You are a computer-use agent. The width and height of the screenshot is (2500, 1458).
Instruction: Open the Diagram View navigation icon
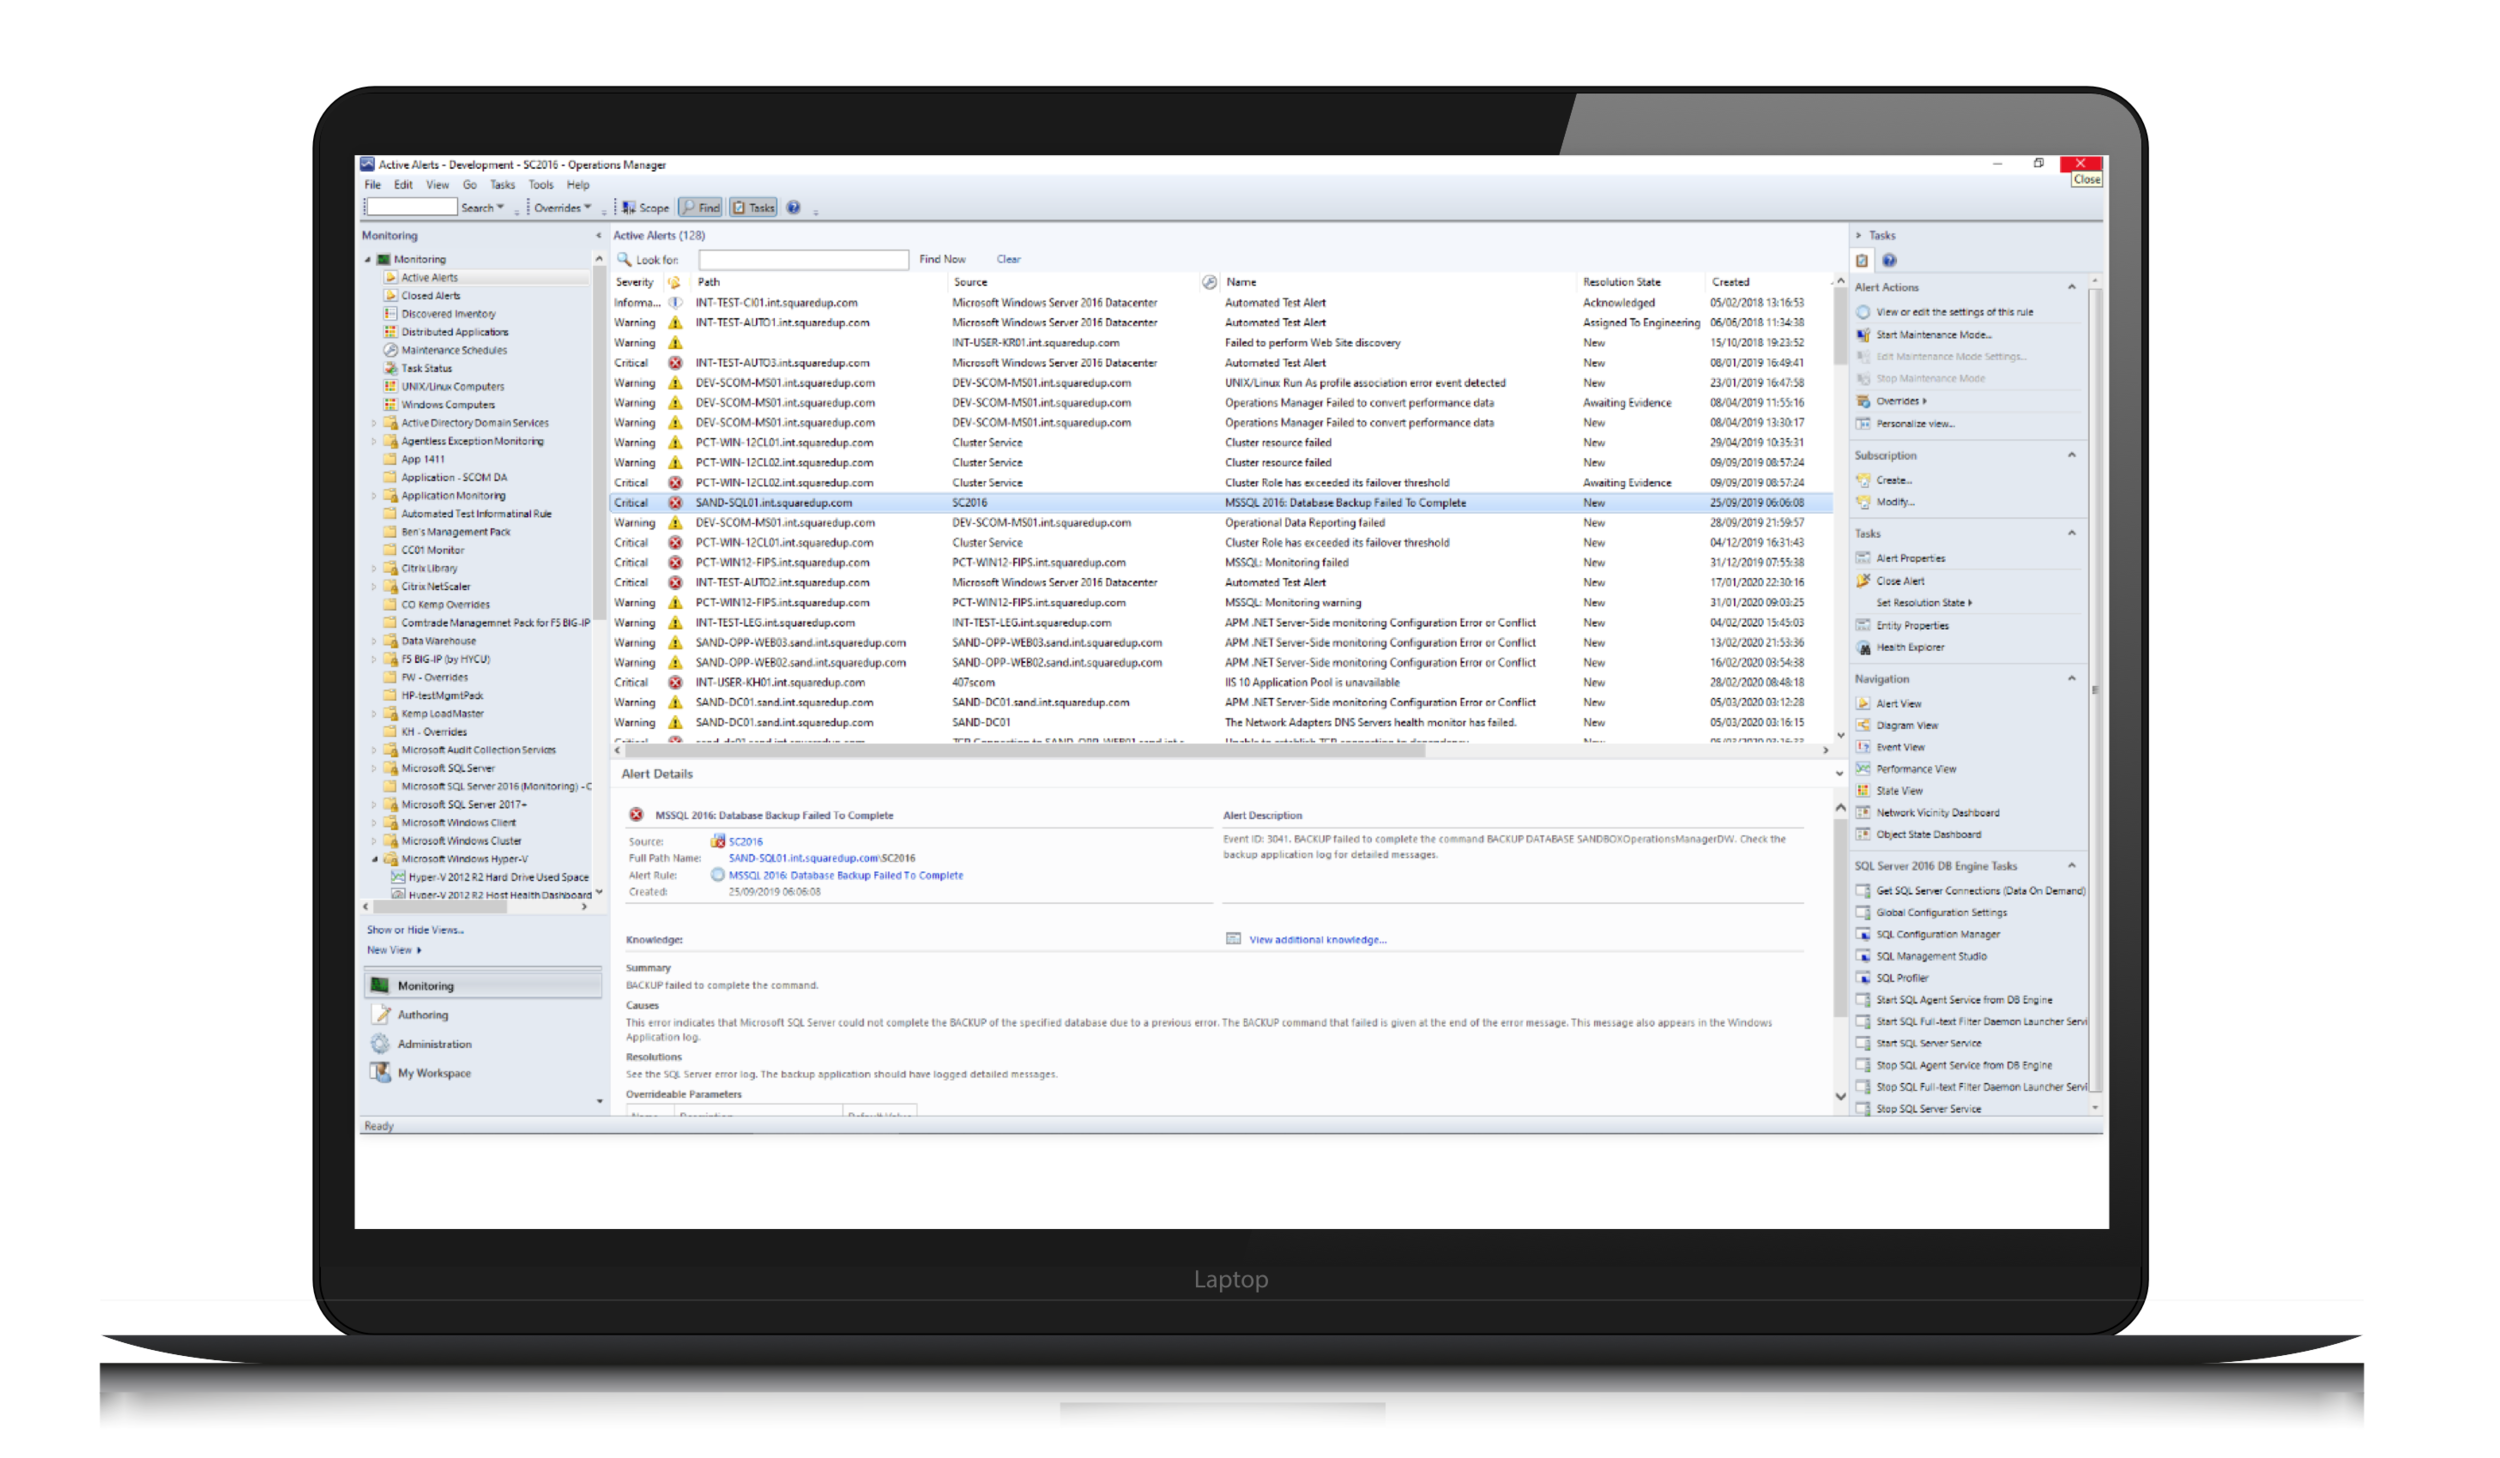1863,726
